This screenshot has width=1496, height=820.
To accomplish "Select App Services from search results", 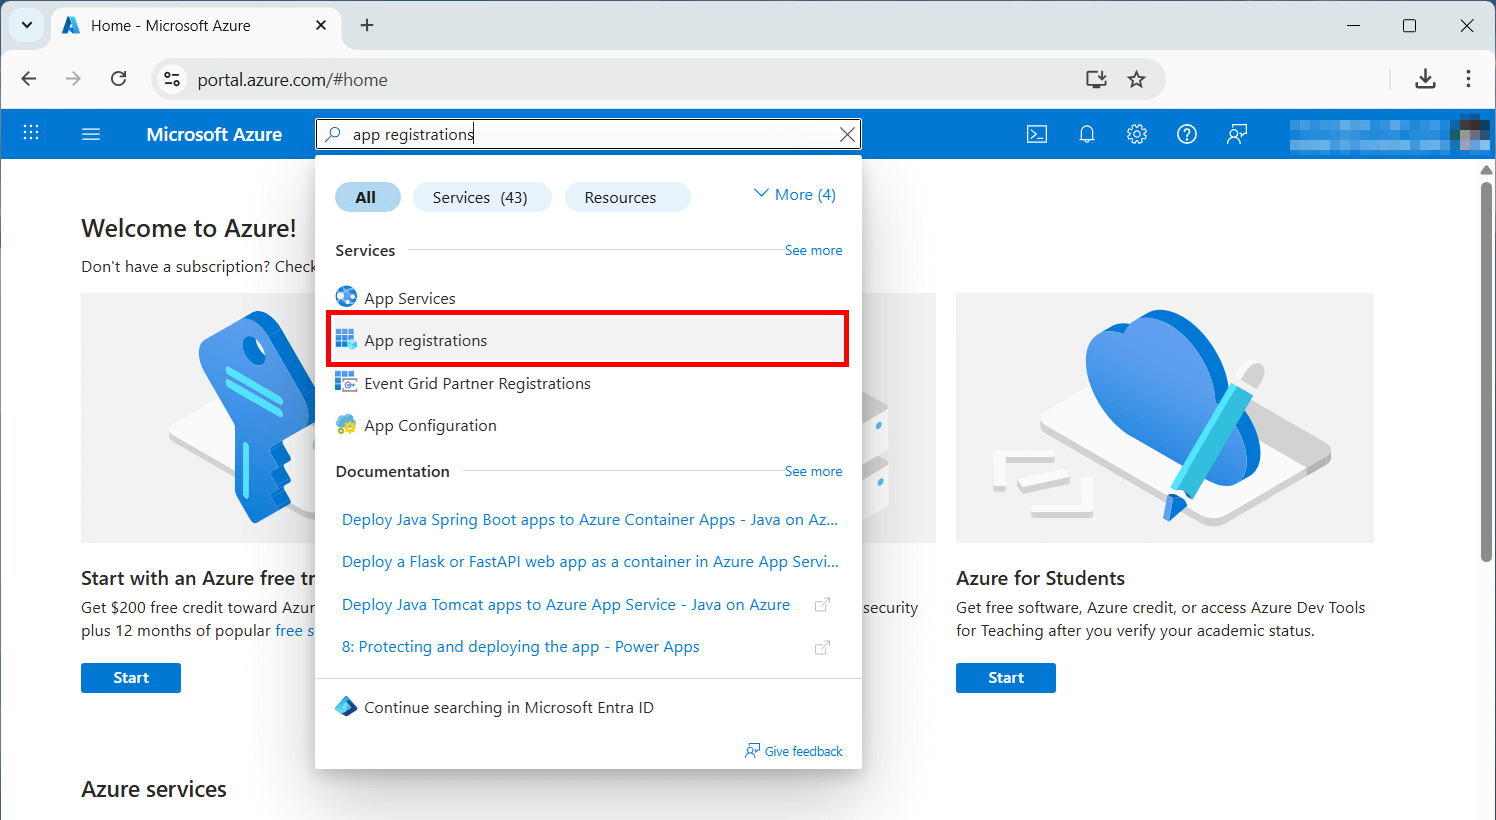I will tap(410, 297).
